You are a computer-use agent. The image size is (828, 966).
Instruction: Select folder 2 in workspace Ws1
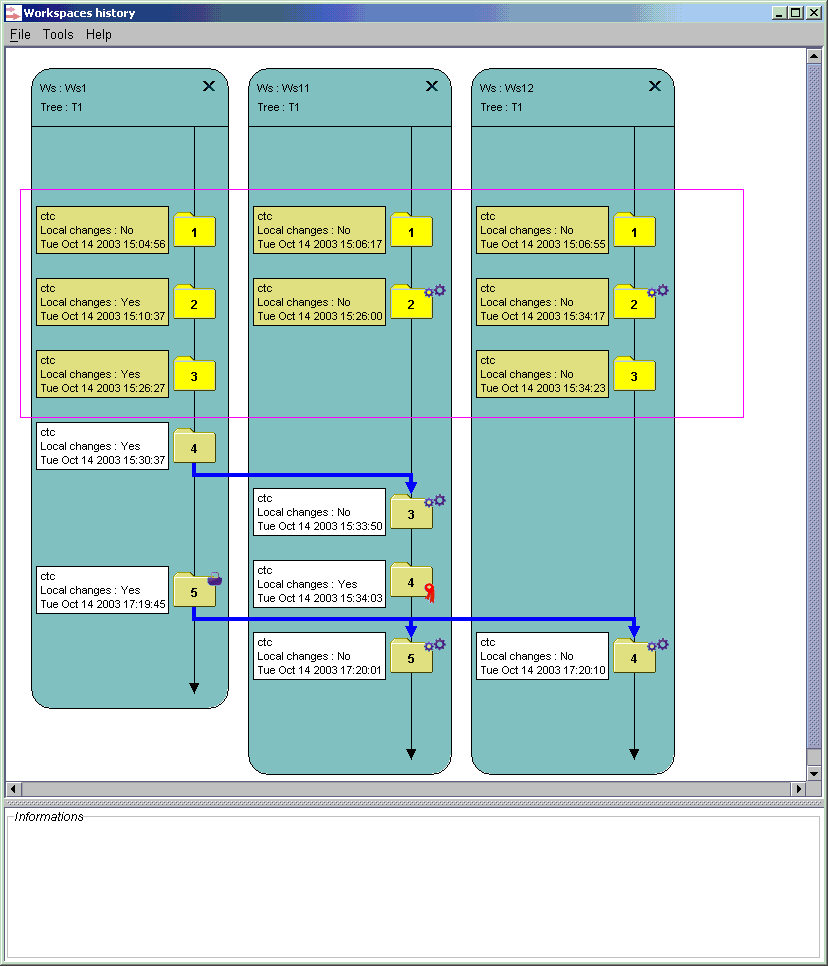[194, 302]
